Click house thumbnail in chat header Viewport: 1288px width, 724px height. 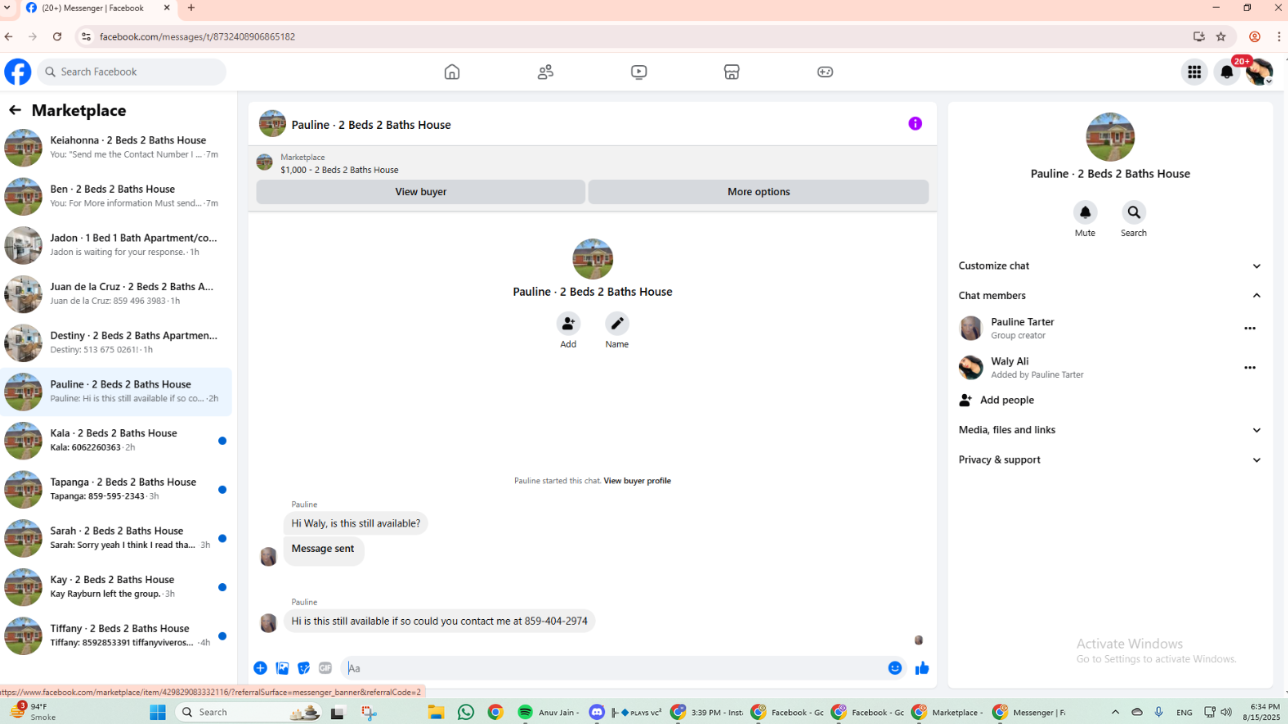point(272,124)
